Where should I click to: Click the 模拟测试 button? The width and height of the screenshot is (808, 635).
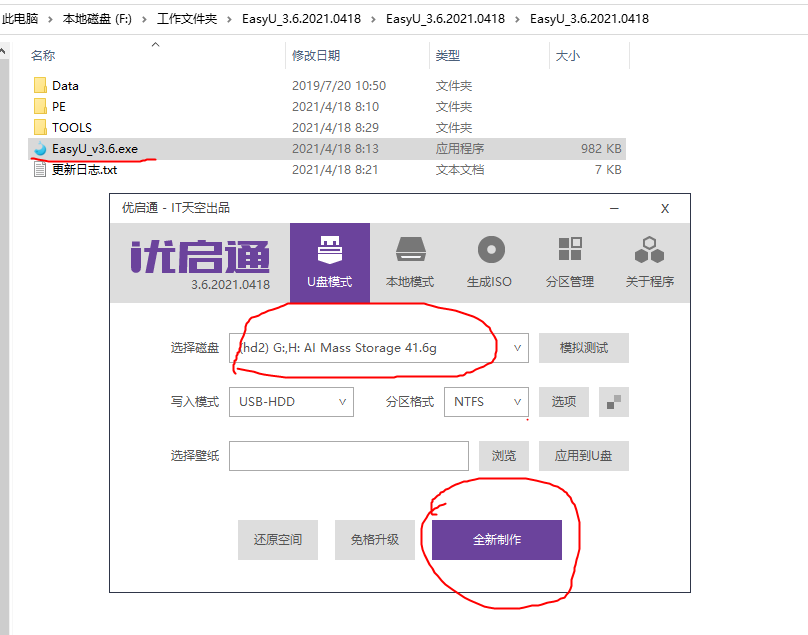pos(584,348)
